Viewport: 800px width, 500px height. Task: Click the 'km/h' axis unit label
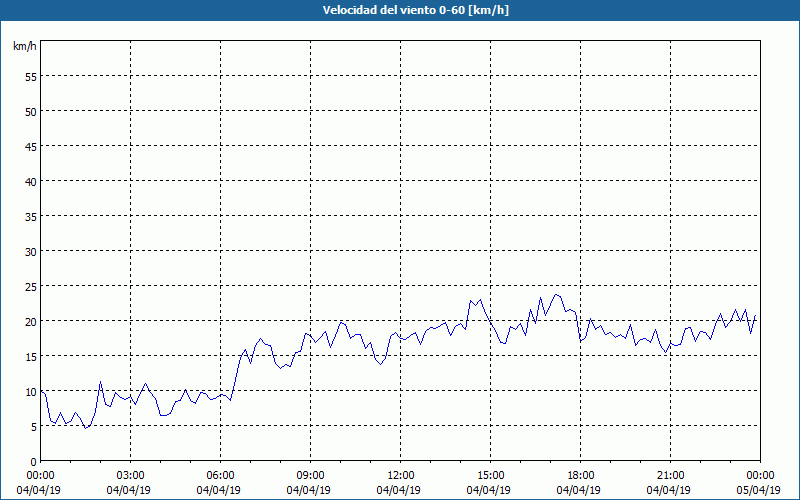click(x=24, y=46)
